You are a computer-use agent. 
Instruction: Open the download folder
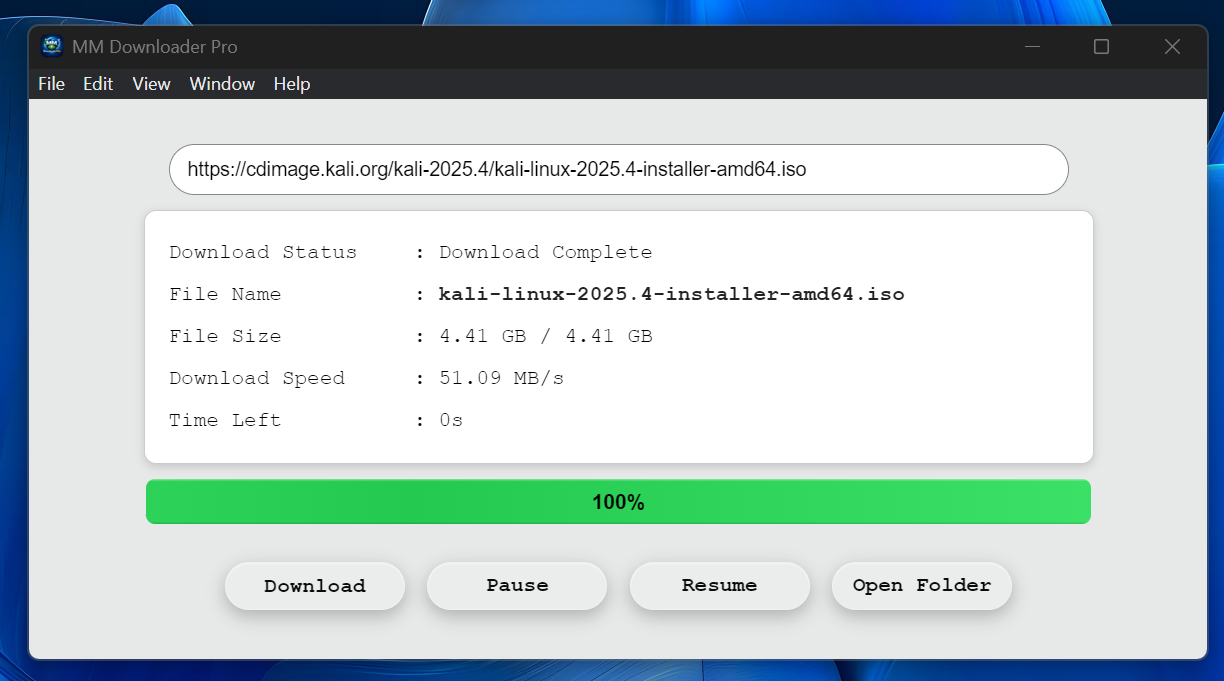click(x=921, y=586)
